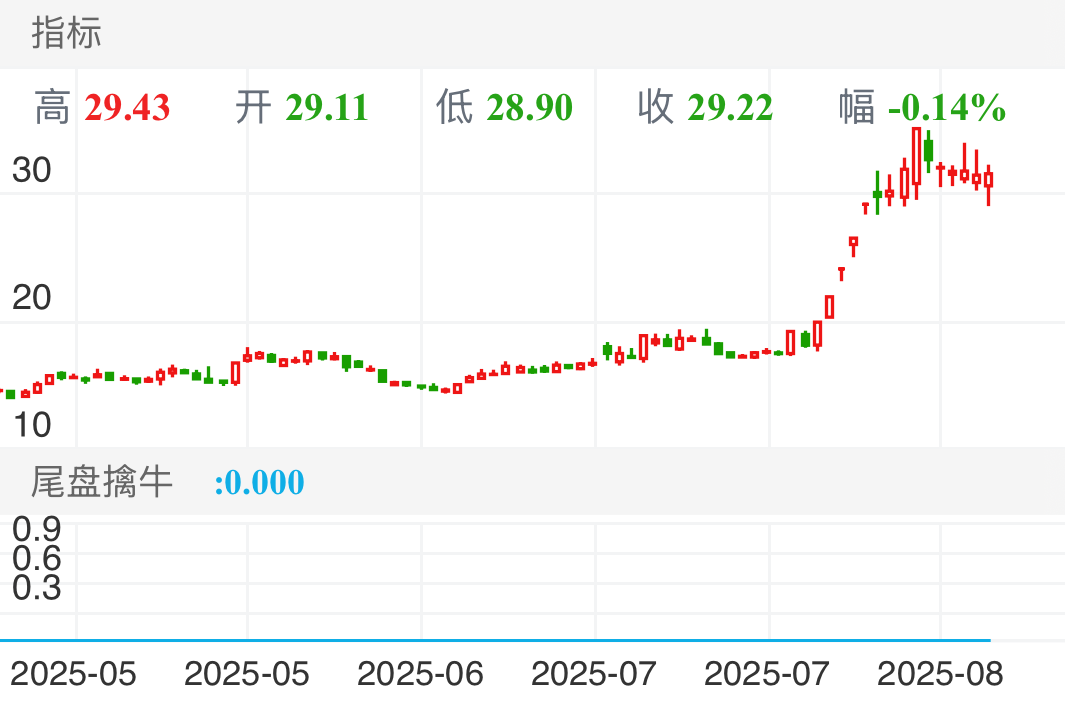Click the 20 price axis label
Viewport: 1065px width, 708px height.
point(31,298)
